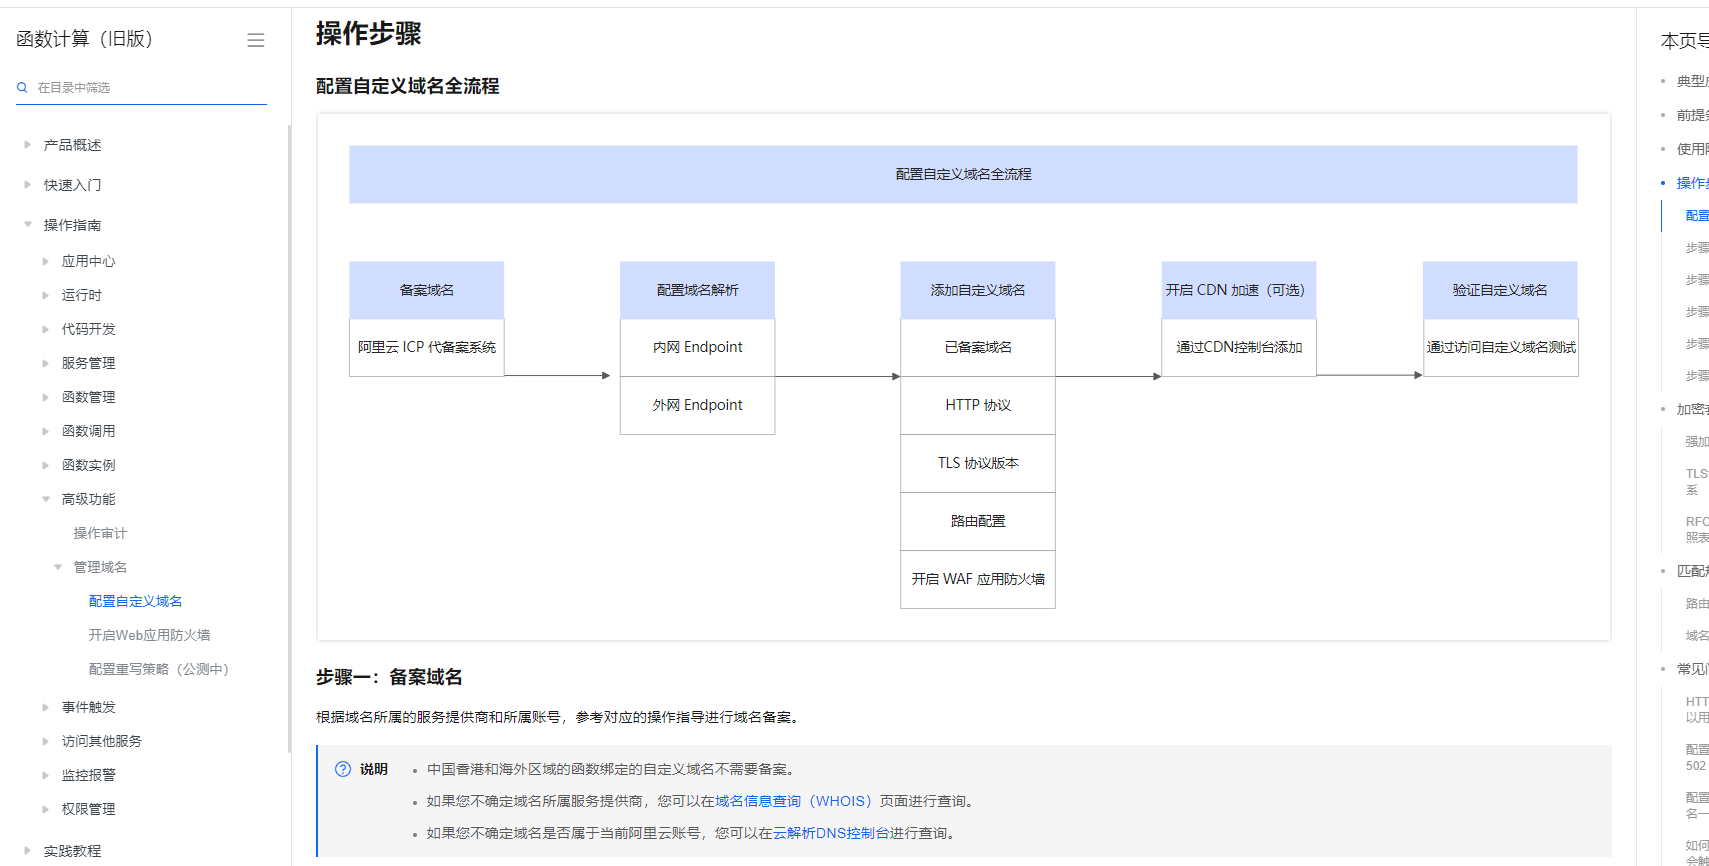
Task: Click the HTTP 协议 box
Action: pyautogui.click(x=978, y=405)
